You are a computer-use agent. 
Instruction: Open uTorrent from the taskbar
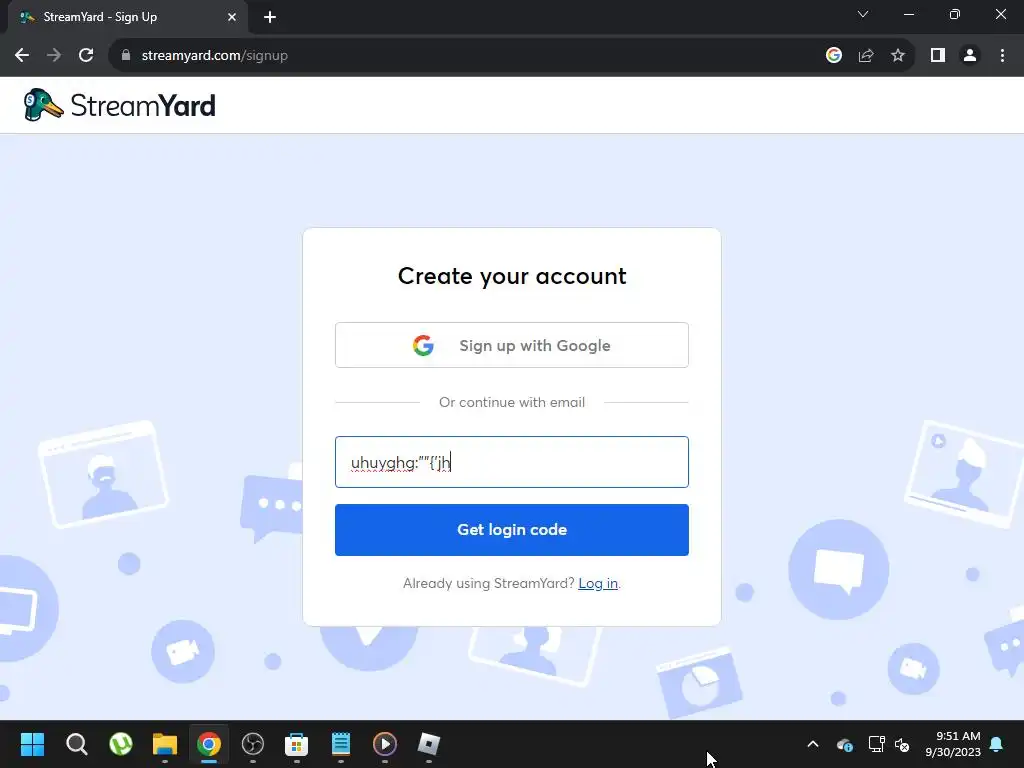[x=121, y=744]
